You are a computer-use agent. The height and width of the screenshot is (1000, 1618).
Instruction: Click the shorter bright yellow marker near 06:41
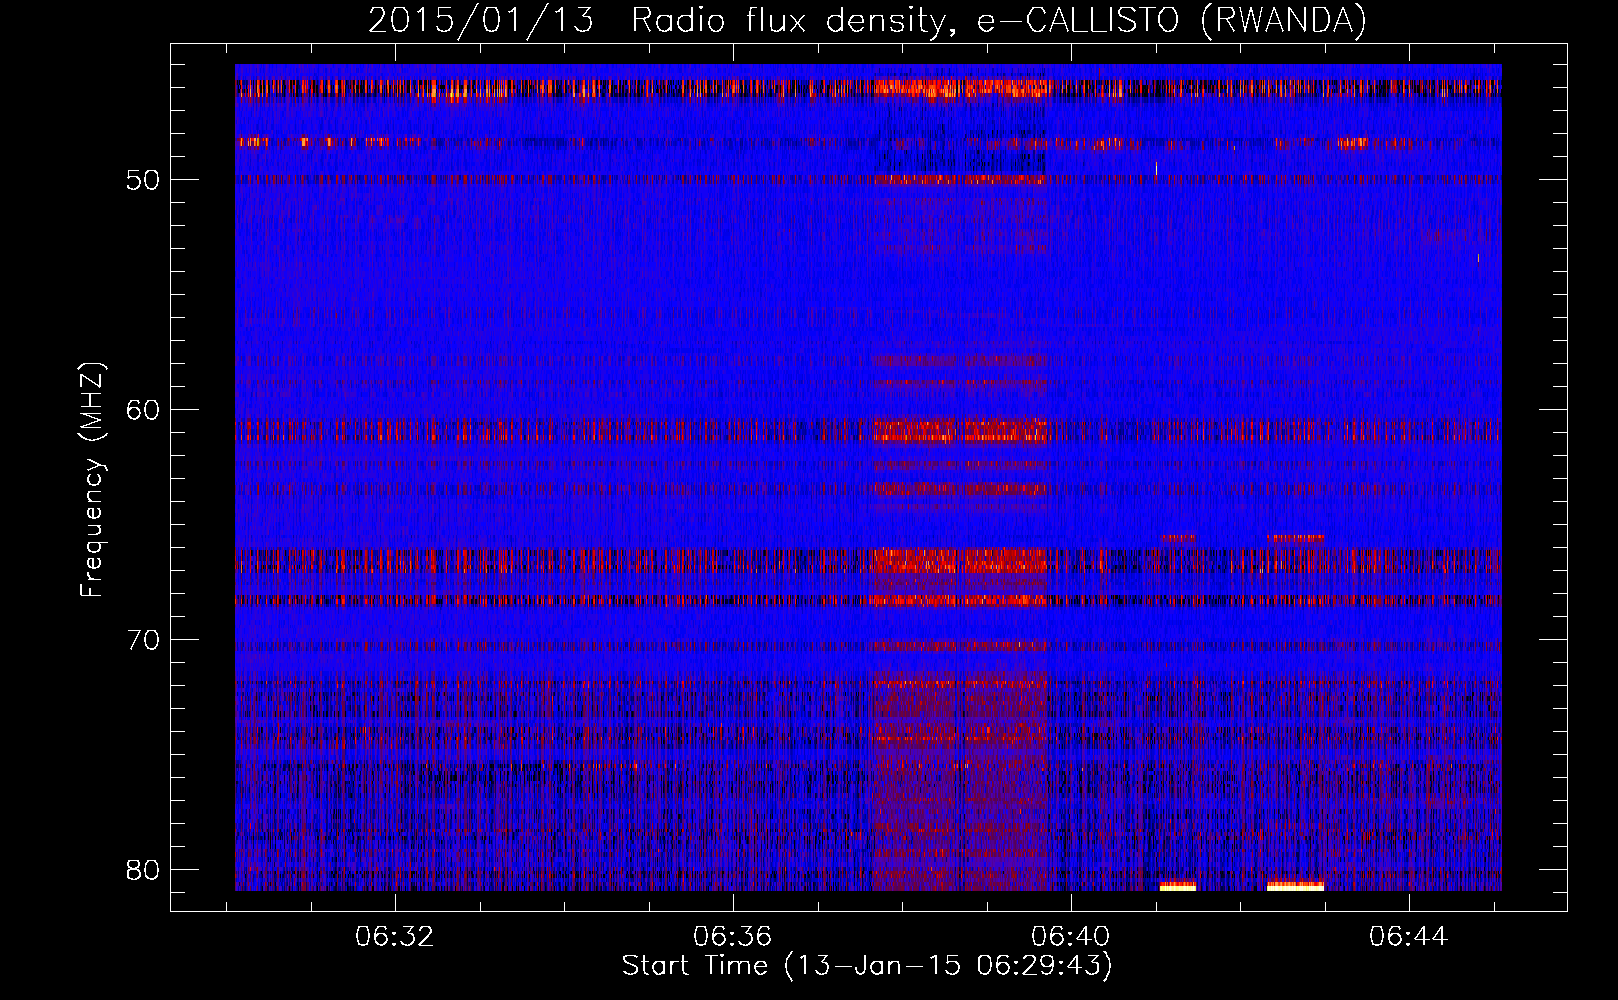(1178, 886)
